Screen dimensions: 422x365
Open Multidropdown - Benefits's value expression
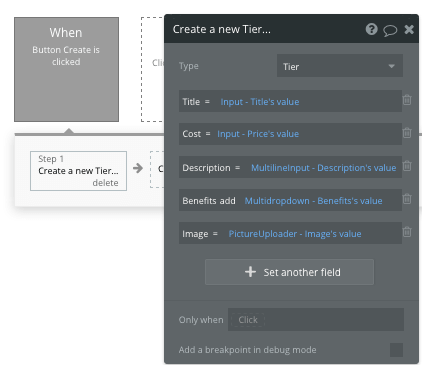point(313,201)
